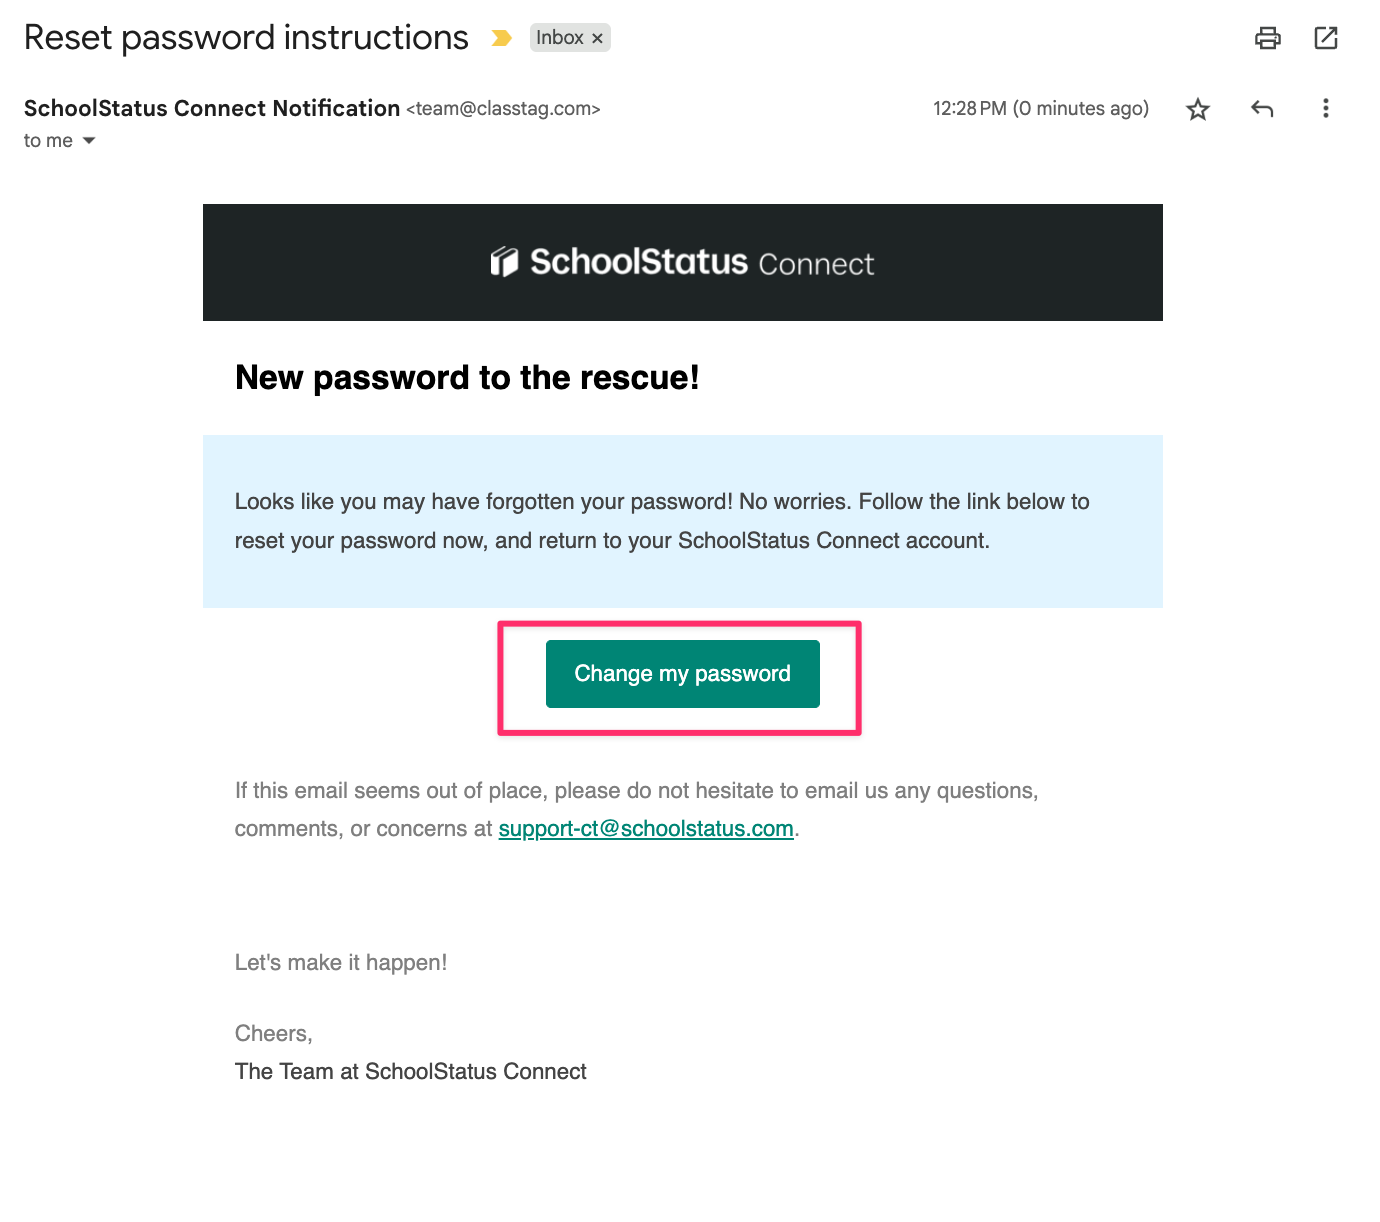Toggle the yellow importance marker
Image resolution: width=1380 pixels, height=1222 pixels.
502,38
